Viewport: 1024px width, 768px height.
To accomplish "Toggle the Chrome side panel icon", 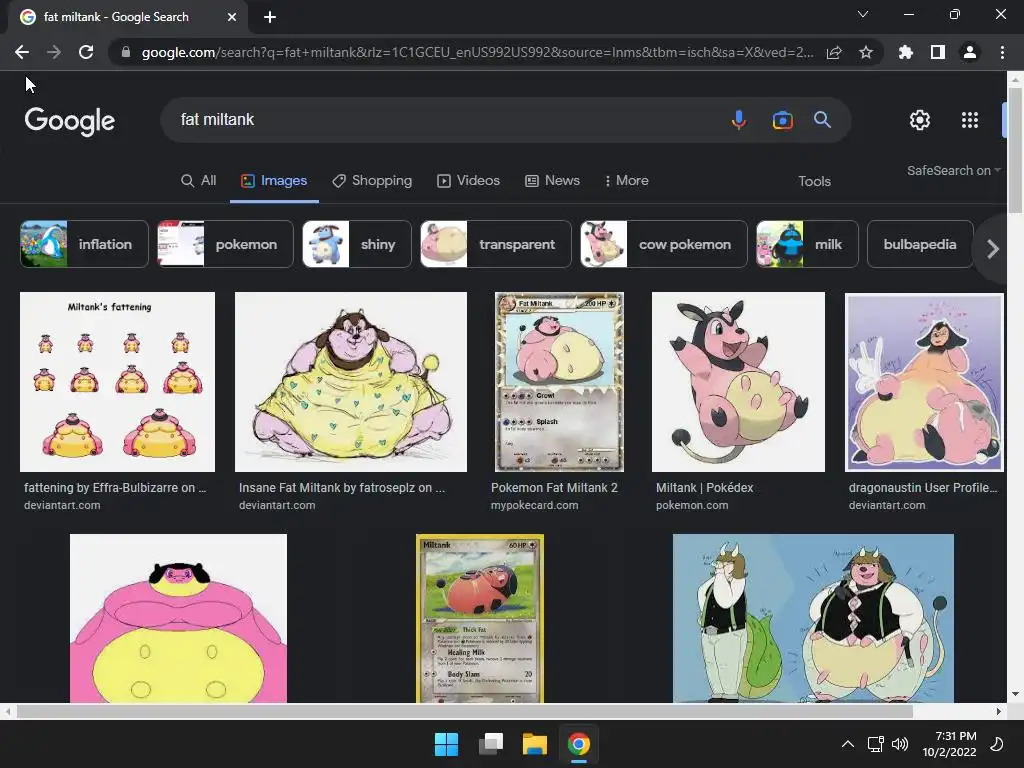I will click(938, 52).
